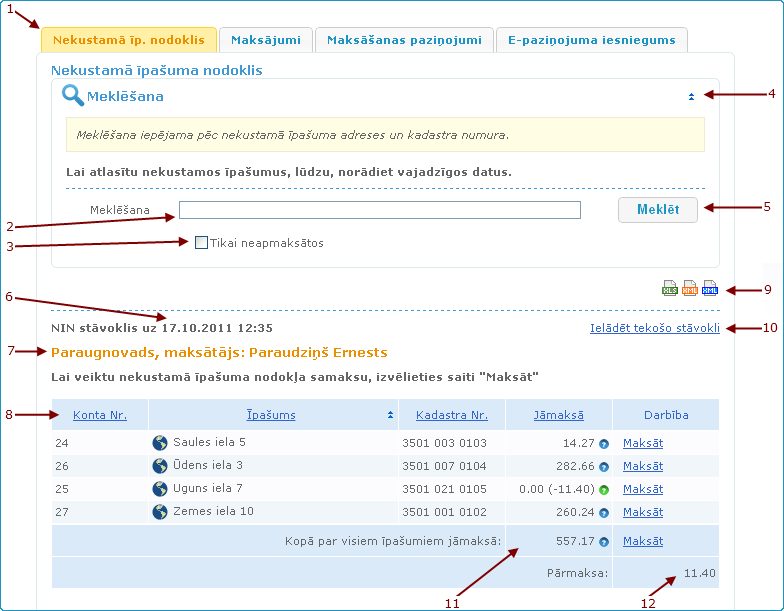
Task: Click globe icon beside Zemes iela 10
Action: pyautogui.click(x=160, y=512)
